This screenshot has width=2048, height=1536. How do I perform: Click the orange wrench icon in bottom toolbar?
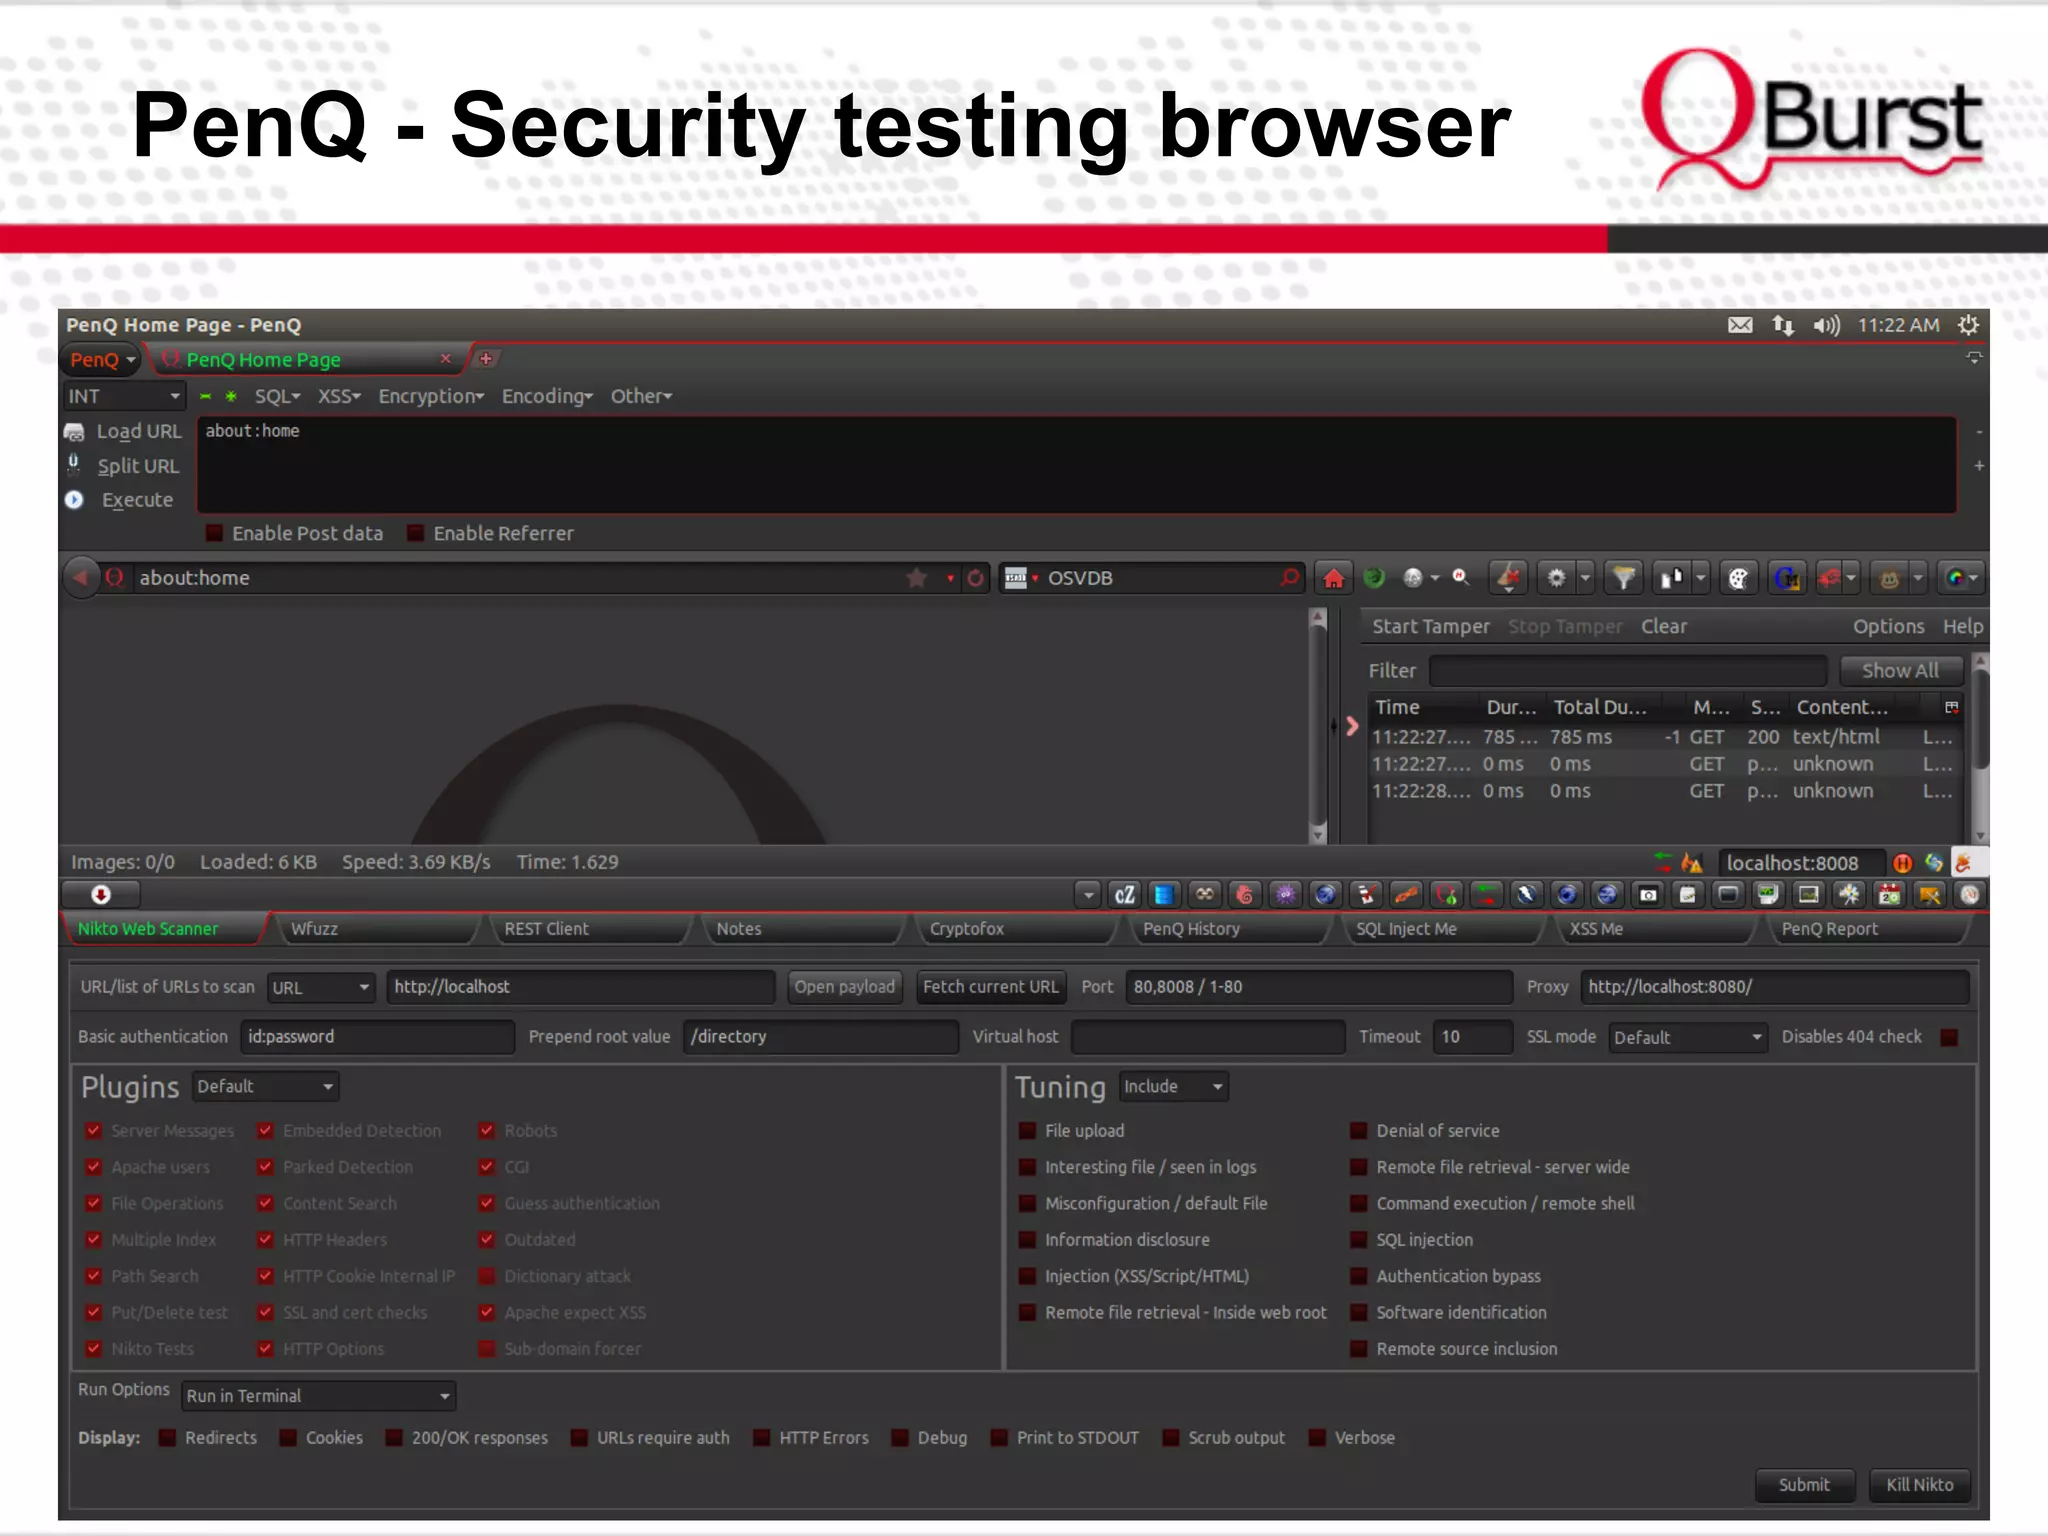coord(1406,895)
